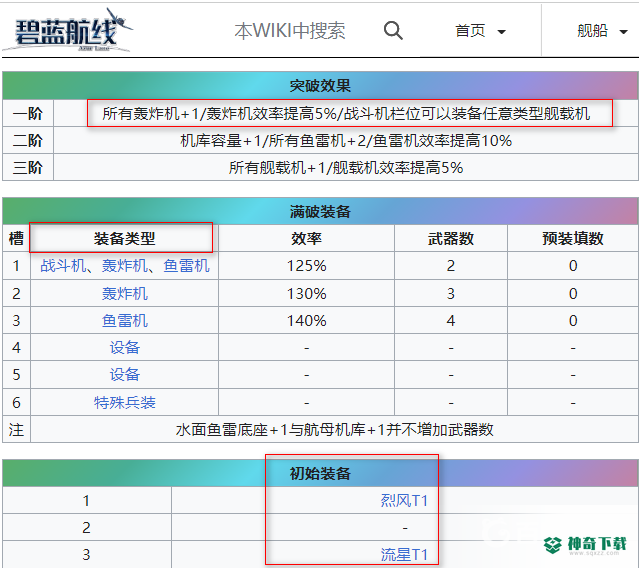This screenshot has height=568, width=639.
Task: Open the 烈风T1 equipment link
Action: pos(404,500)
